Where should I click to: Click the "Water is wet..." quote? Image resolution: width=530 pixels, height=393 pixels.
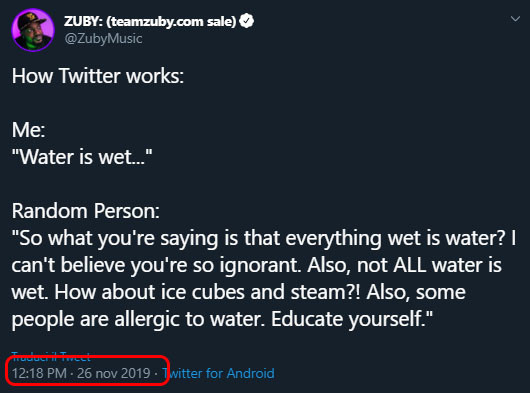pyautogui.click(x=82, y=157)
